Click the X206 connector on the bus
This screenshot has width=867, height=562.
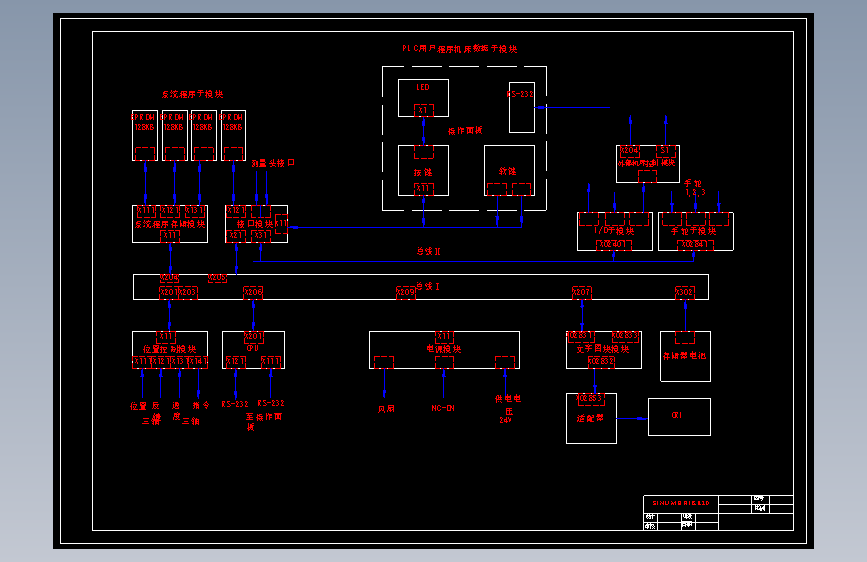click(x=253, y=292)
